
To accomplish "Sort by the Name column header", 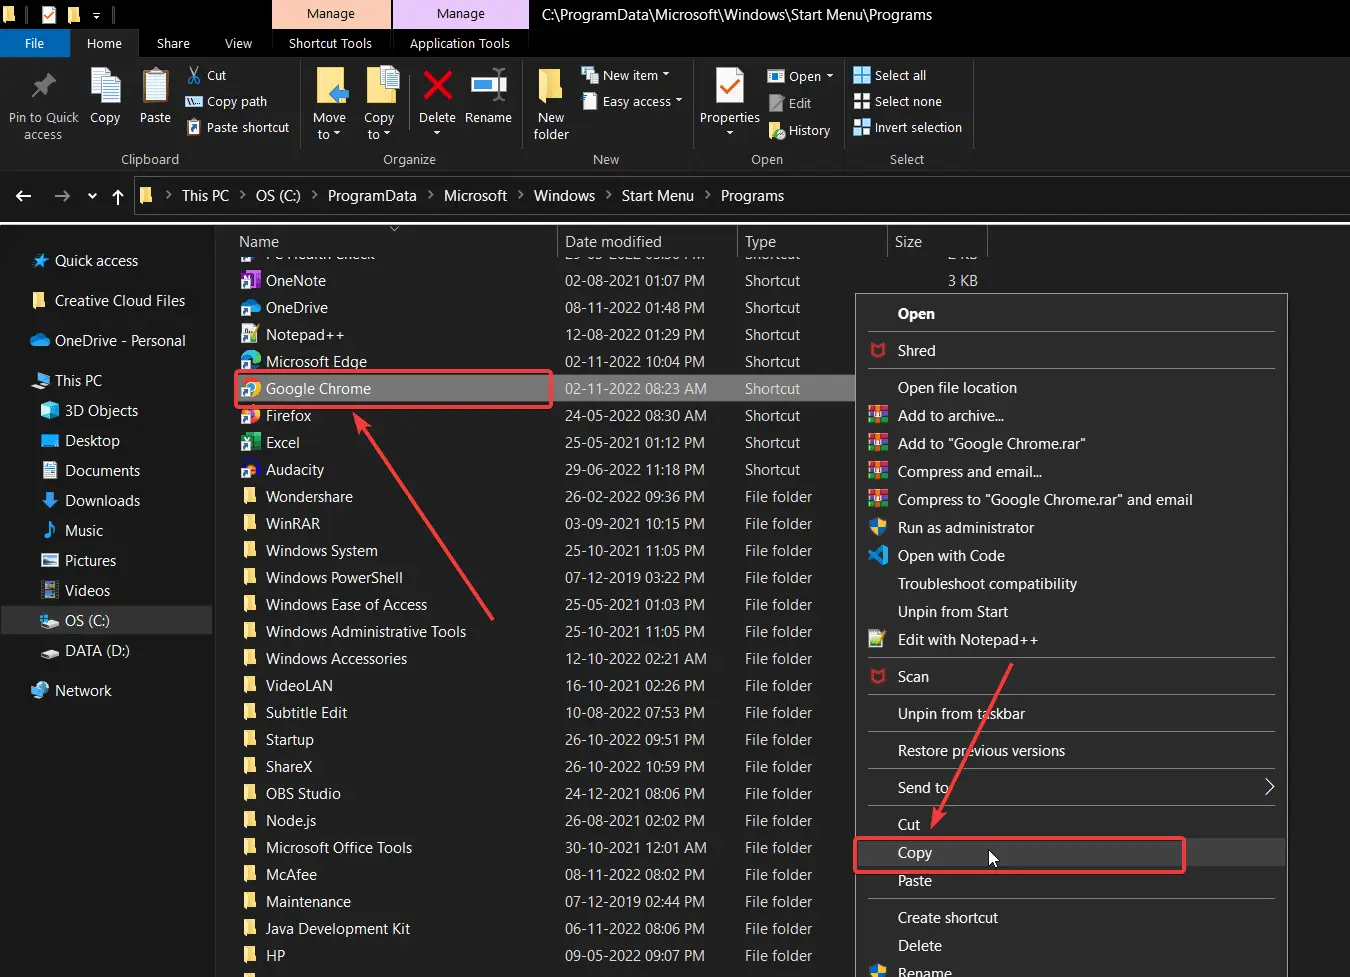I will [259, 241].
